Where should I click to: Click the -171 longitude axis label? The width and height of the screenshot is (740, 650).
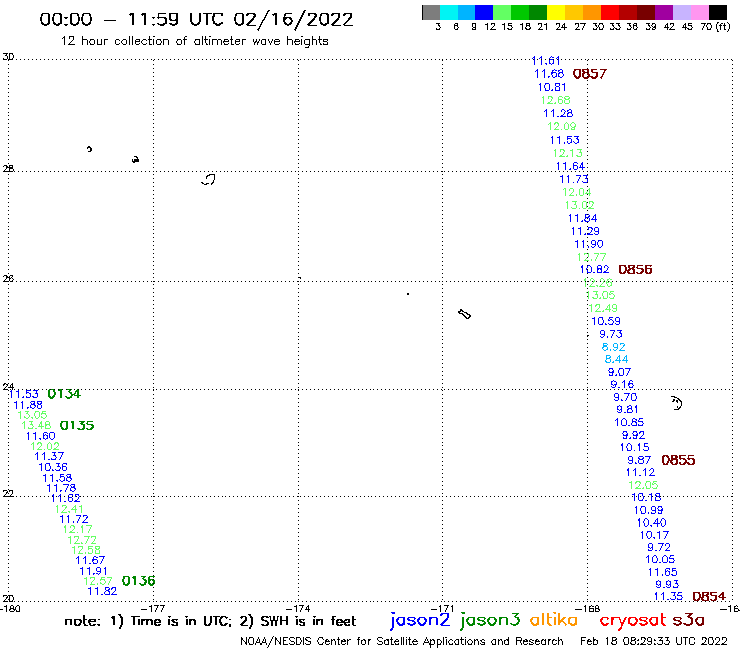pyautogui.click(x=443, y=609)
